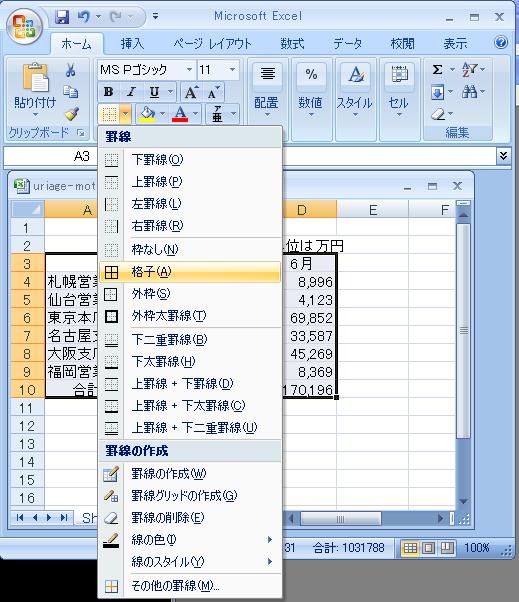The image size is (519, 602).
Task: Open the font size 11 dropdown
Action: (232, 69)
